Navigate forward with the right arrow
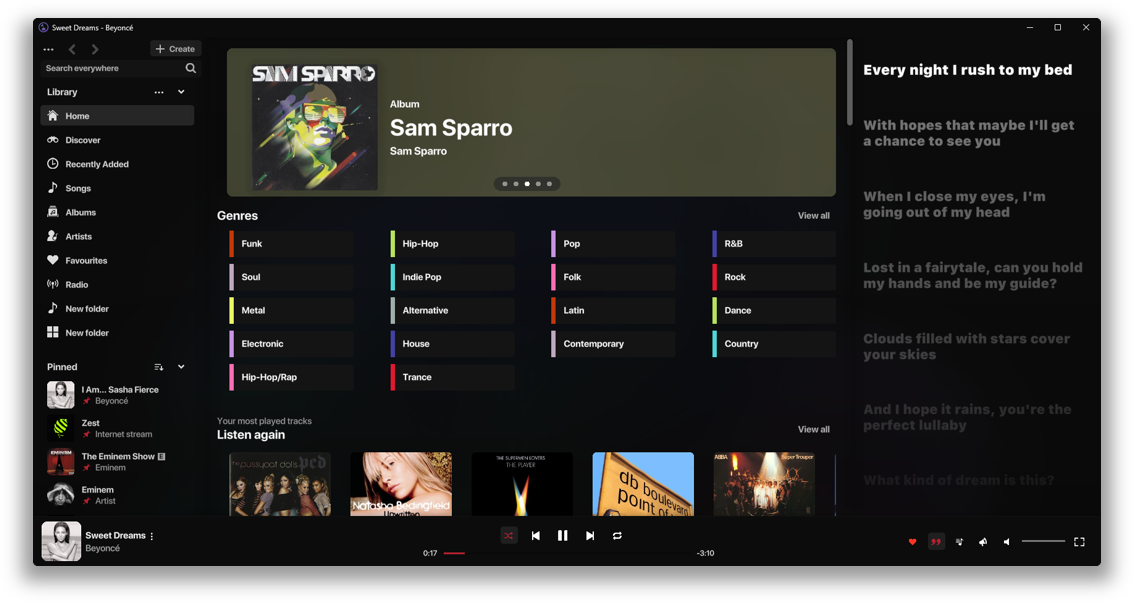The height and width of the screenshot is (603, 1134). 95,49
